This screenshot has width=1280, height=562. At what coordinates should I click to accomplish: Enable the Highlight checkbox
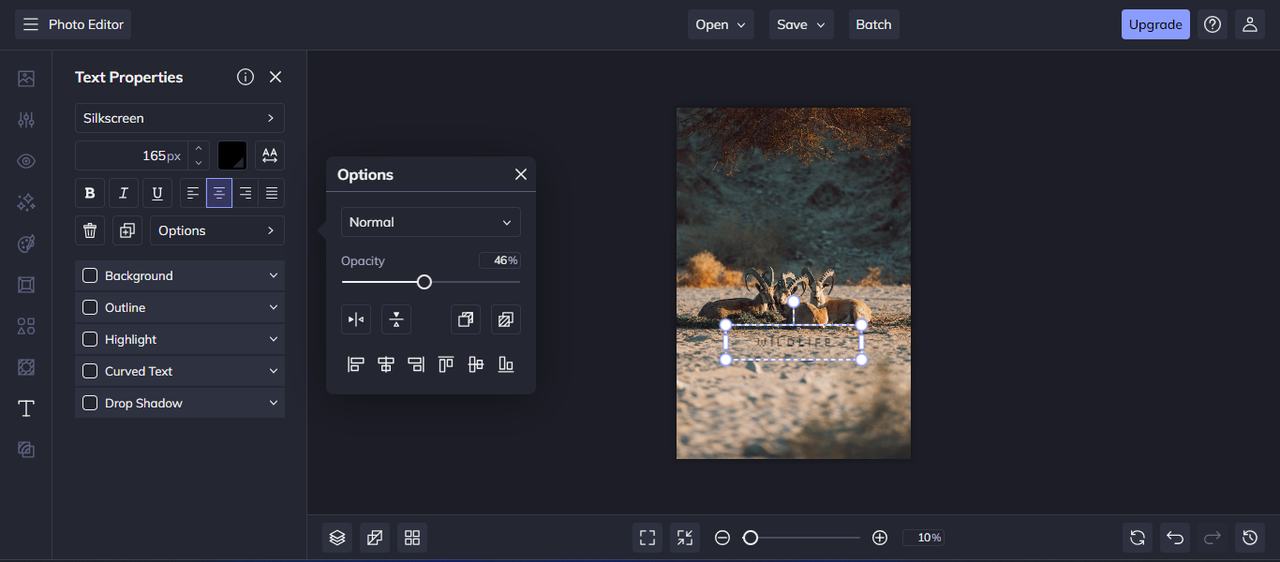(90, 340)
